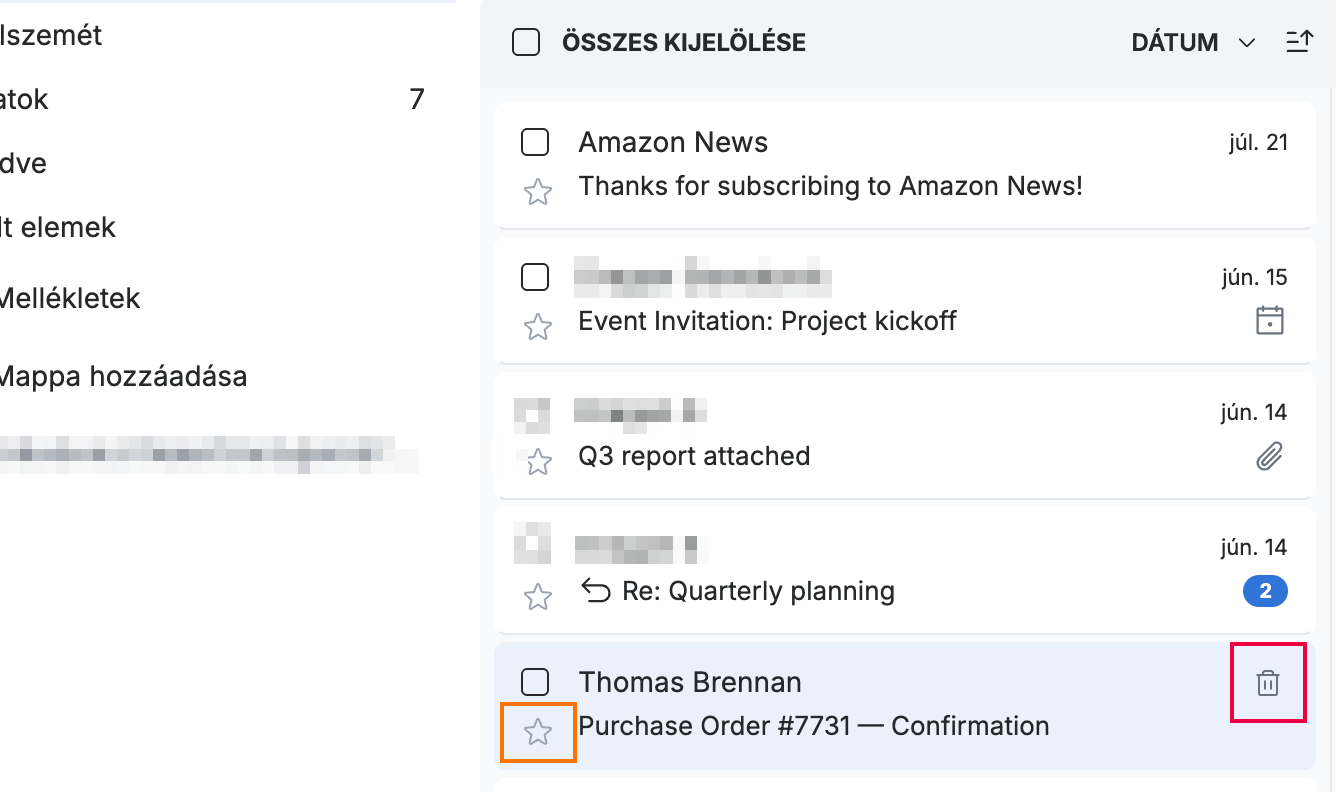The width and height of the screenshot is (1336, 792).
Task: Star the Purchase Order #7731 email
Action: [x=538, y=733]
